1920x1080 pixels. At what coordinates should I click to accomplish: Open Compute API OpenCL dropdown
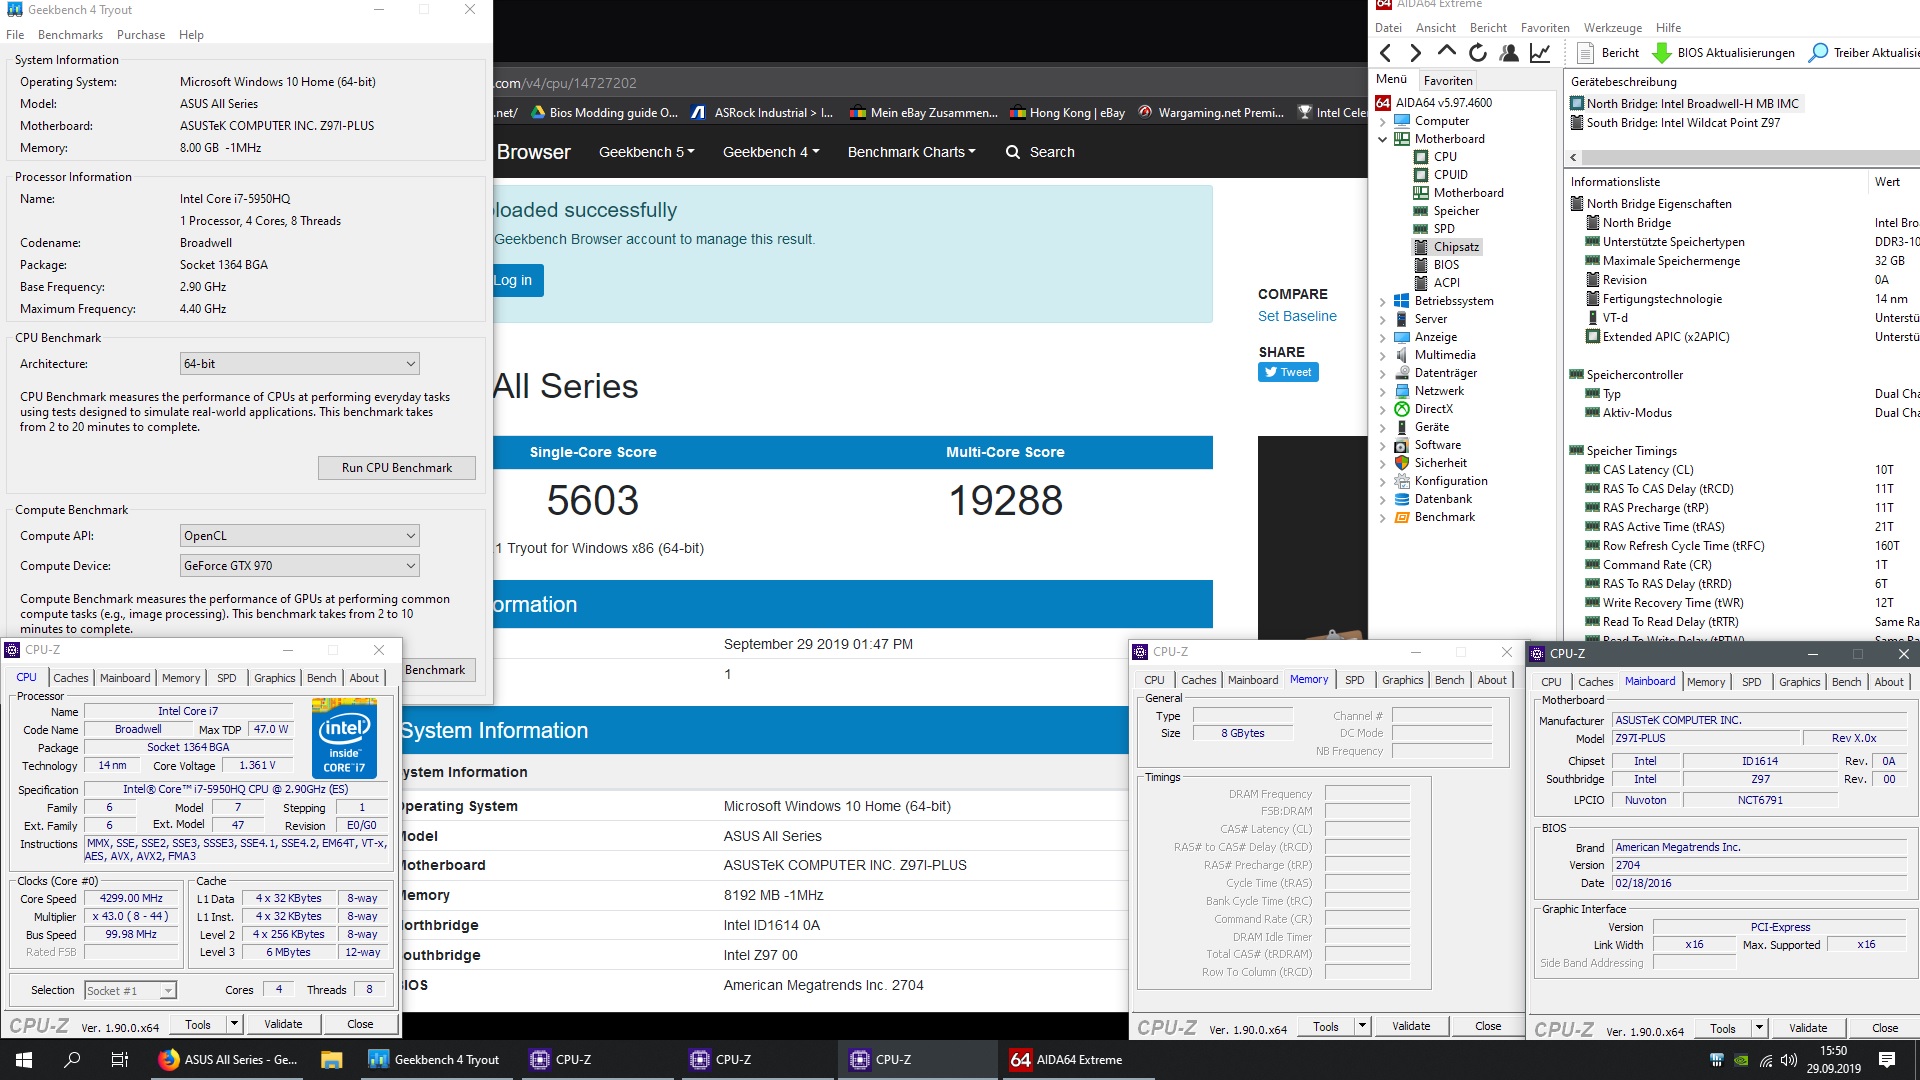[299, 536]
